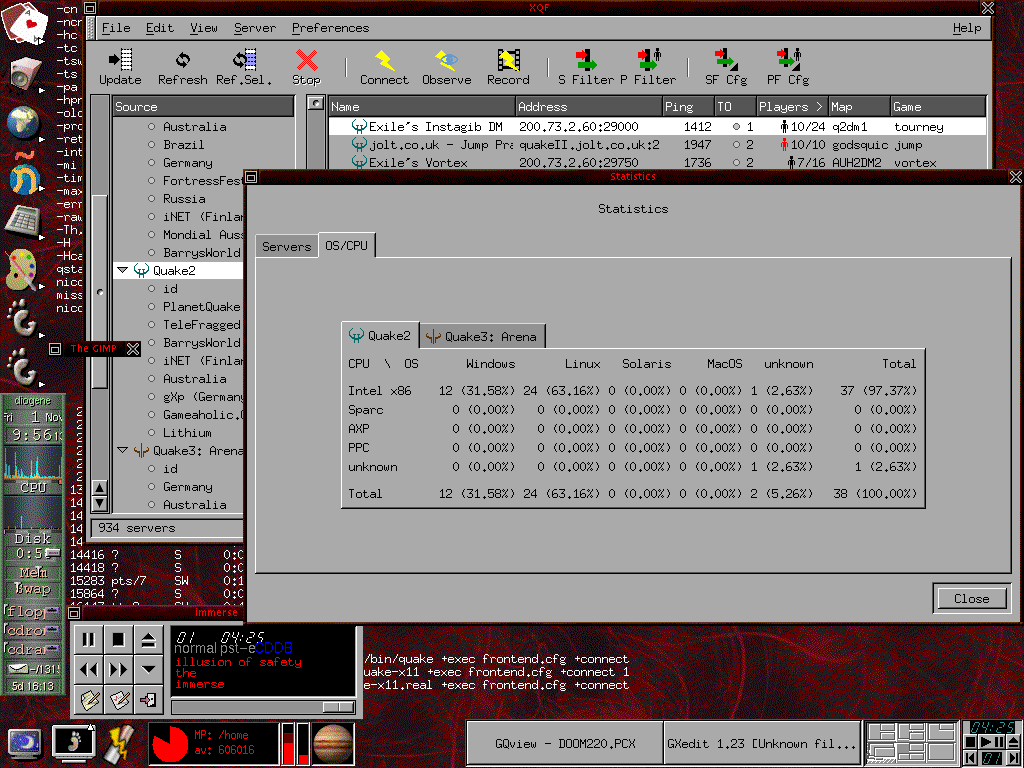Open the Server menu

[255, 28]
